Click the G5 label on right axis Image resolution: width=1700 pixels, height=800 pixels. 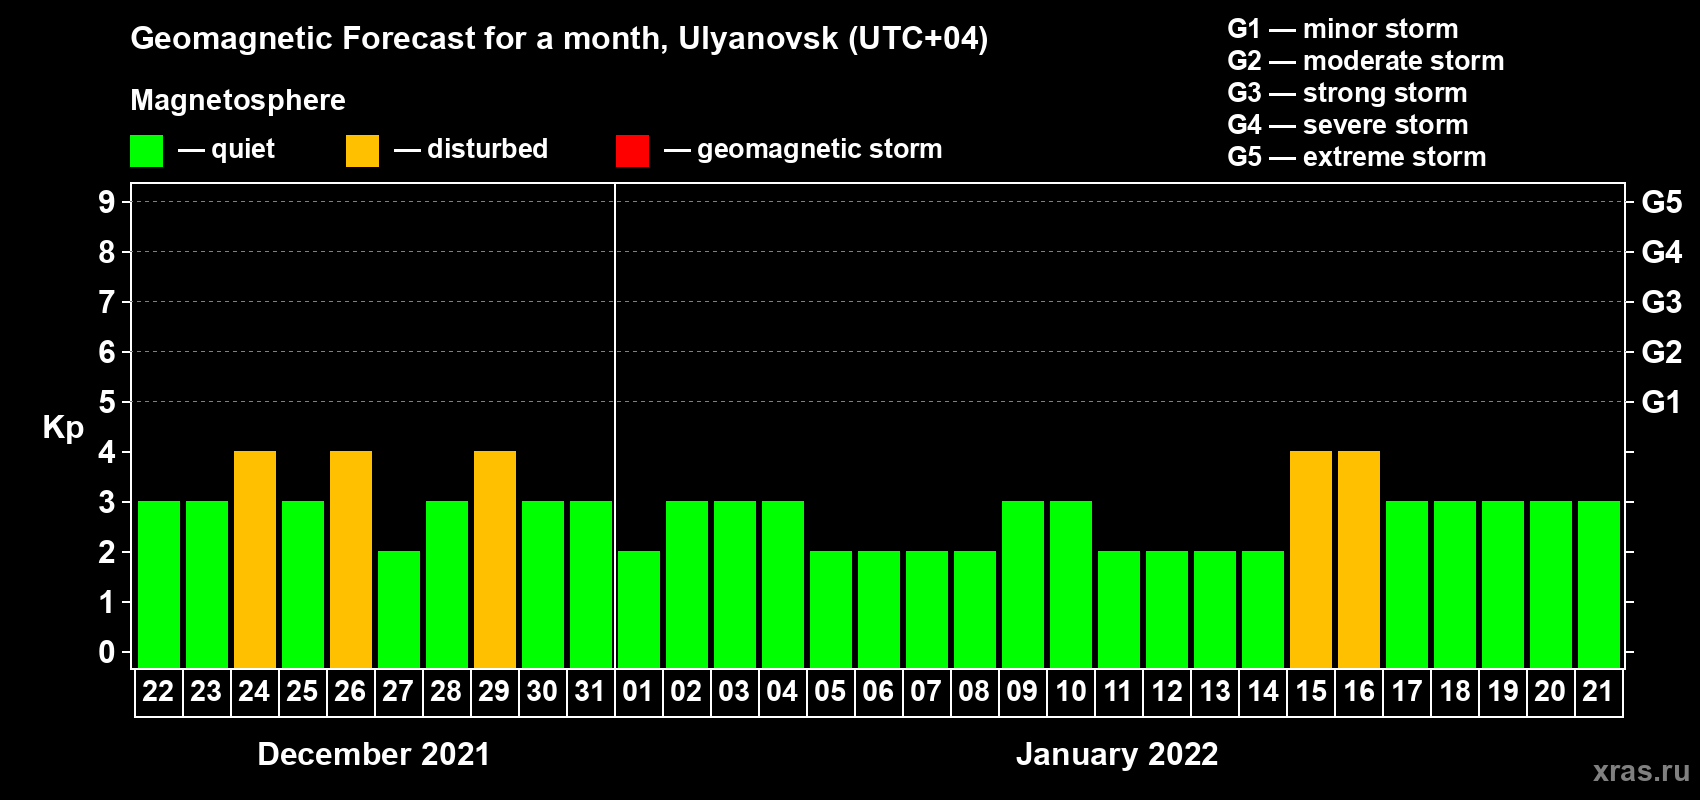click(1661, 202)
